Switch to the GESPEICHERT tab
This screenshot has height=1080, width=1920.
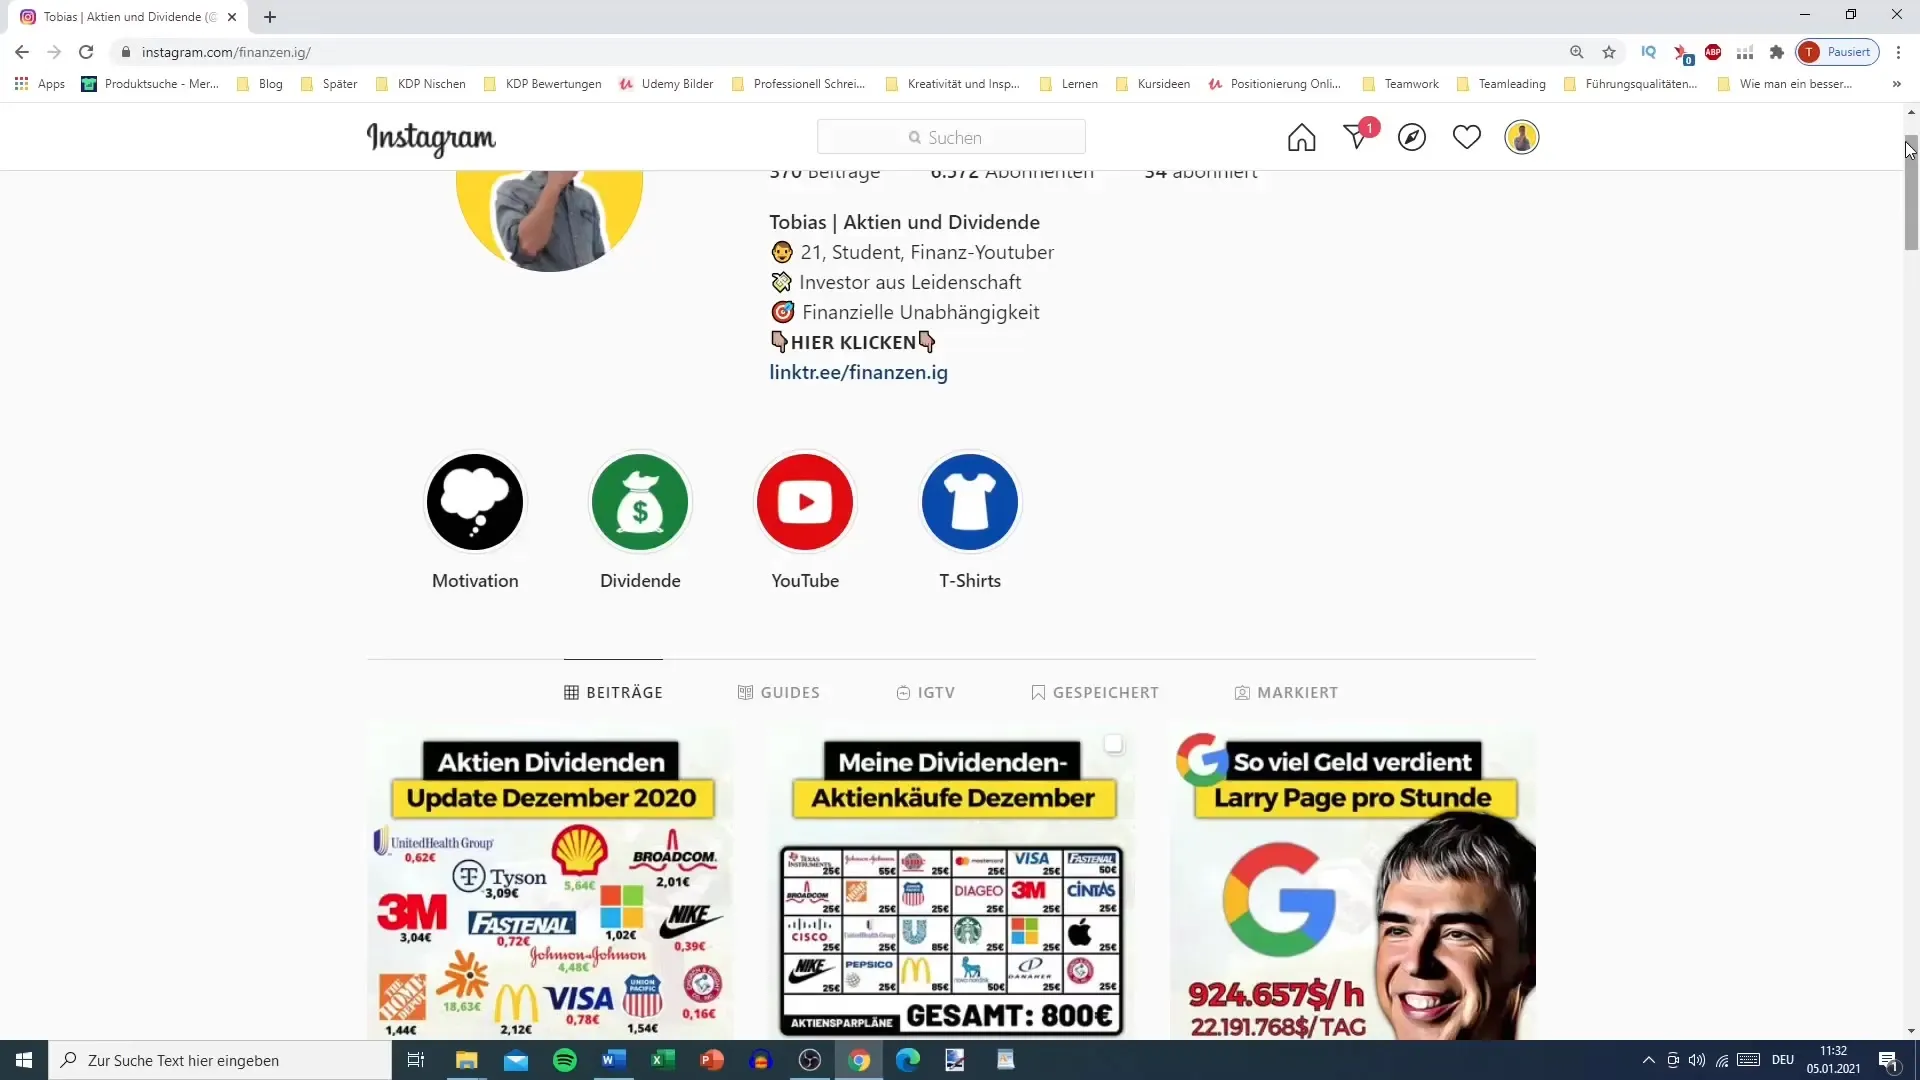pyautogui.click(x=1095, y=692)
